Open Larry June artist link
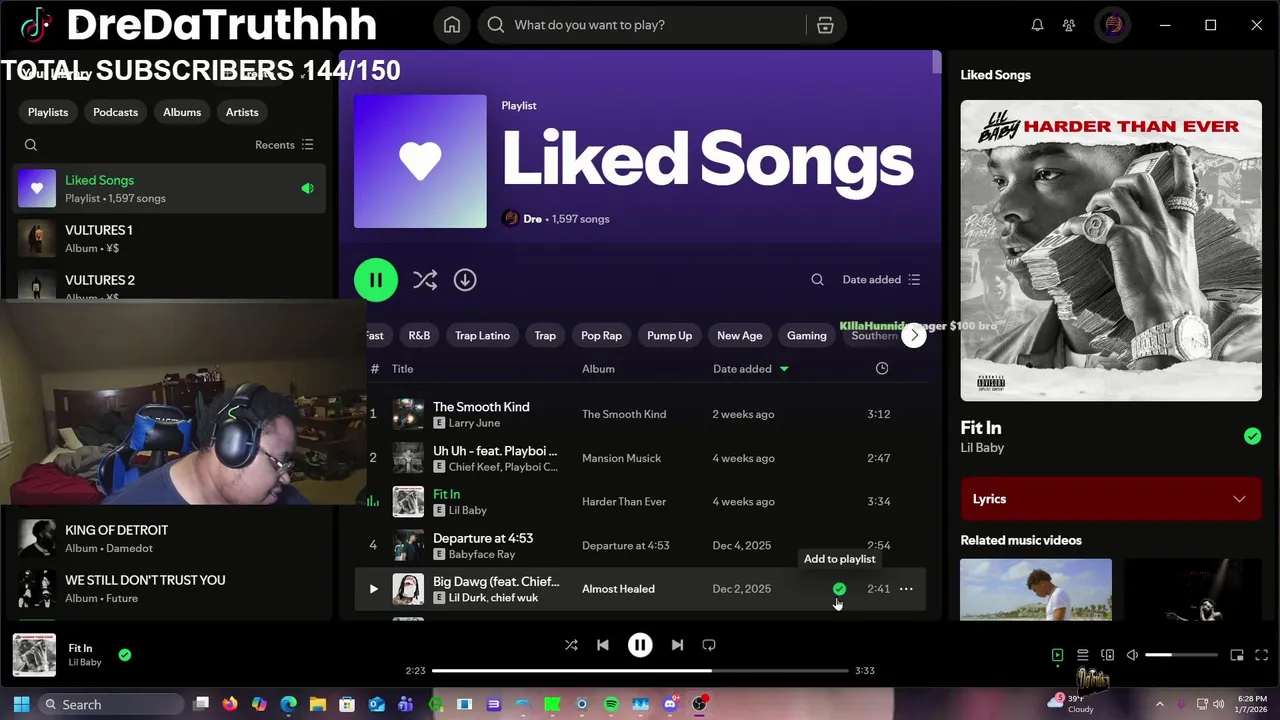The height and width of the screenshot is (720, 1280). point(474,423)
